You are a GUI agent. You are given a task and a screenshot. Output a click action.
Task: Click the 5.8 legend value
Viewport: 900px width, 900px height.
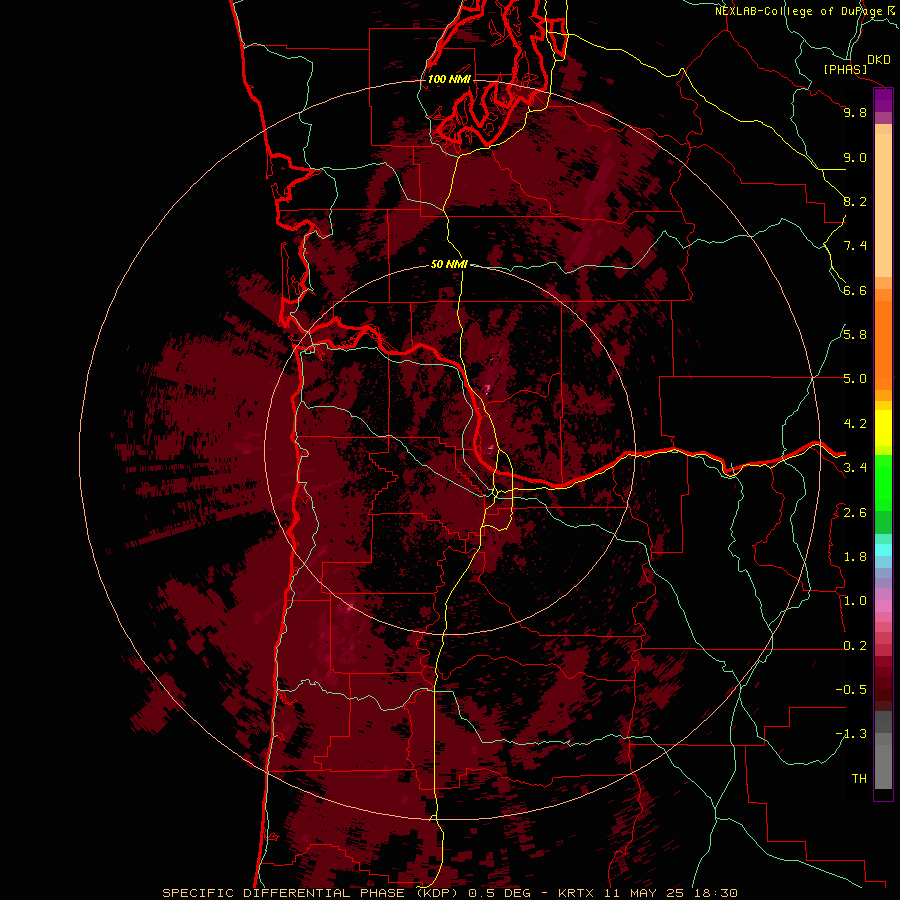pos(855,335)
